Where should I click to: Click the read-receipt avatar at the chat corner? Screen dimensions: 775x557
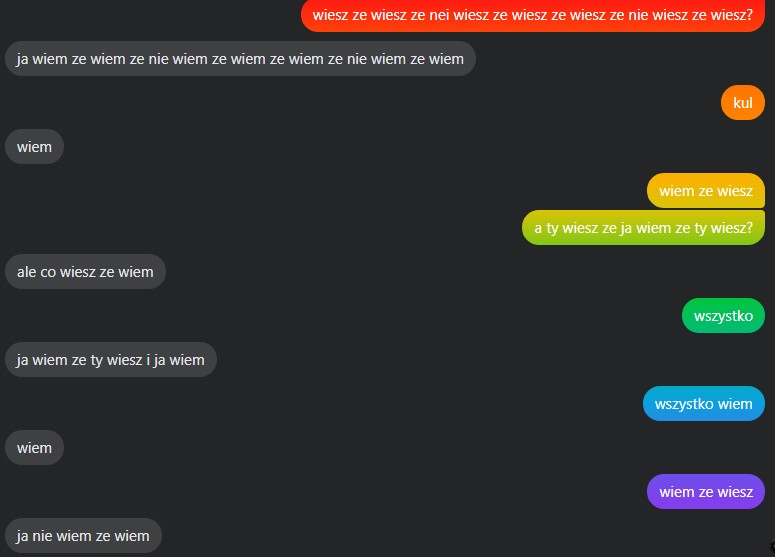[772, 546]
